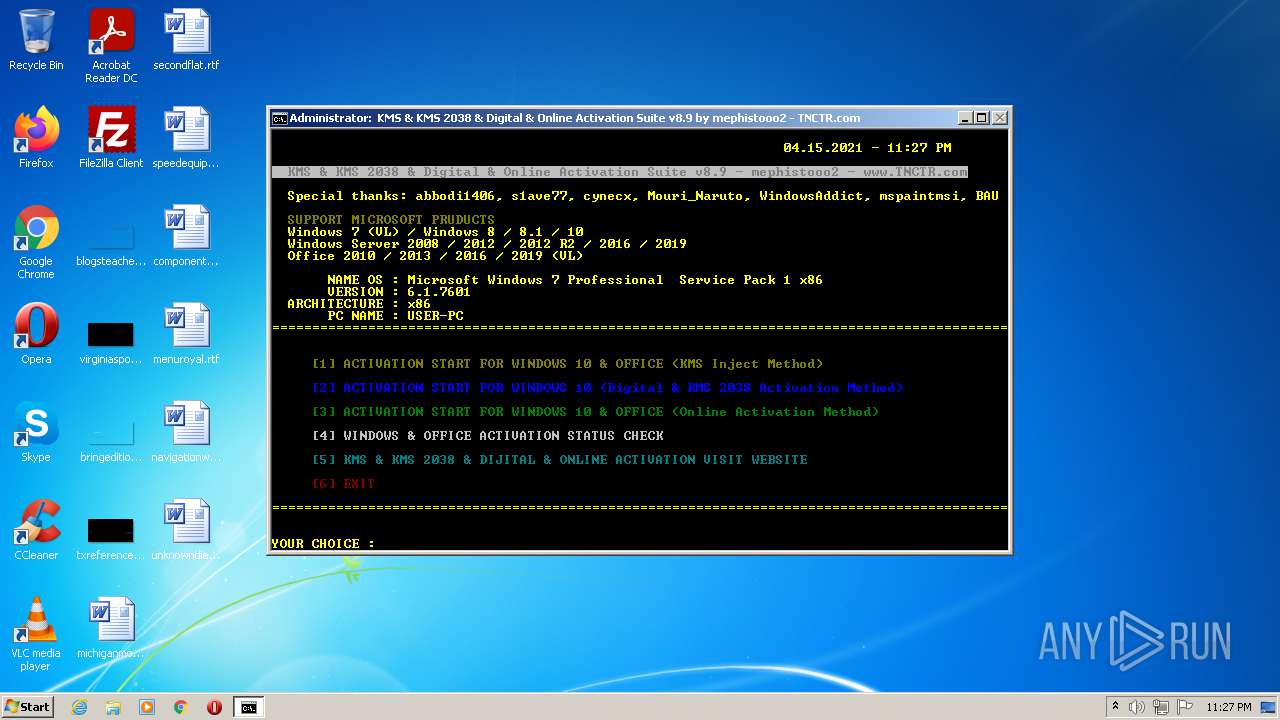Click option [5] Visit Website line
The width and height of the screenshot is (1280, 720).
pyautogui.click(x=559, y=460)
